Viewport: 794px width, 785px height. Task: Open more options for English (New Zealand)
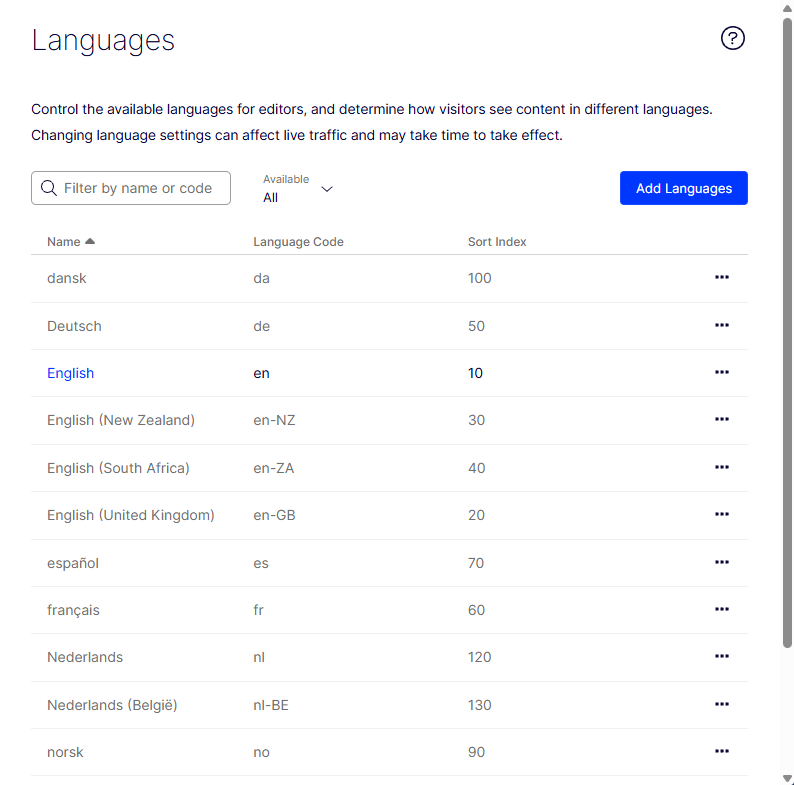pyautogui.click(x=722, y=419)
